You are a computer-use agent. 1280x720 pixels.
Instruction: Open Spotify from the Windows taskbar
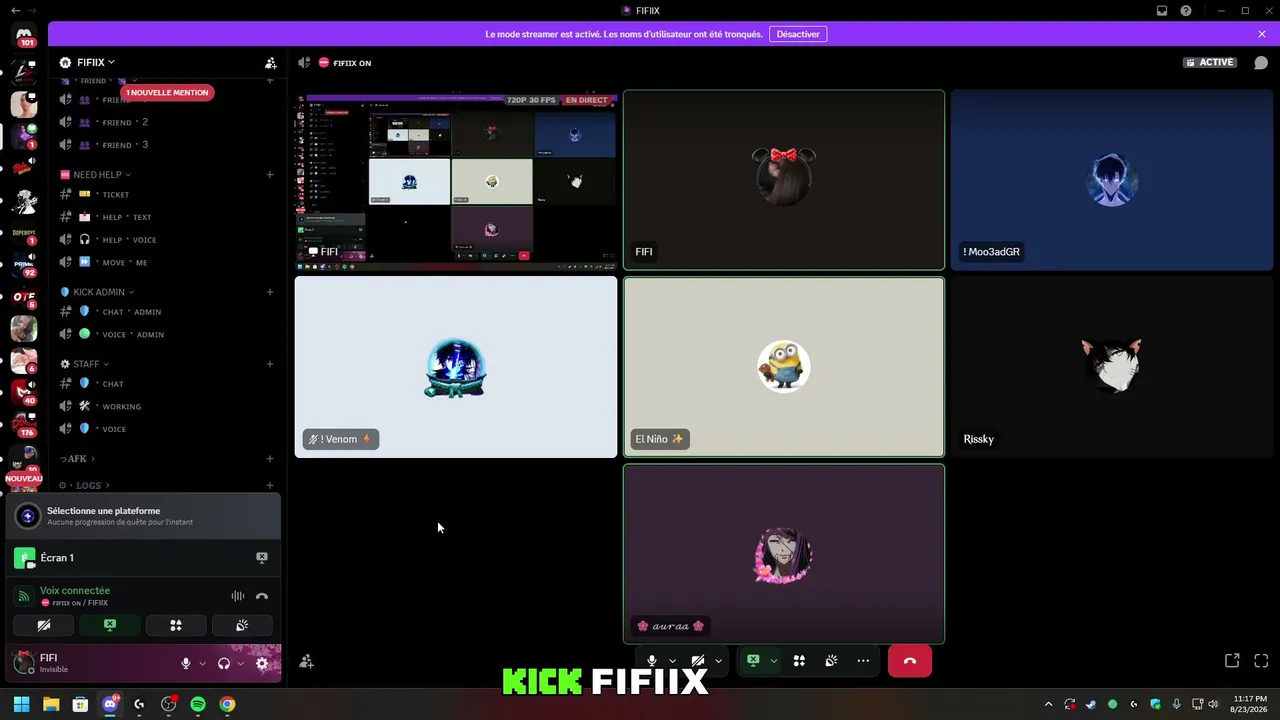[x=198, y=704]
